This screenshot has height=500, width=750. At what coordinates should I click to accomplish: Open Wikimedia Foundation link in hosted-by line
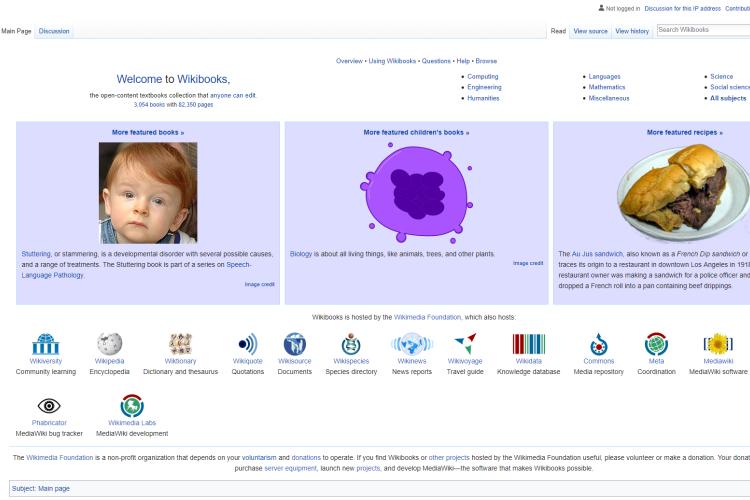pos(428,317)
